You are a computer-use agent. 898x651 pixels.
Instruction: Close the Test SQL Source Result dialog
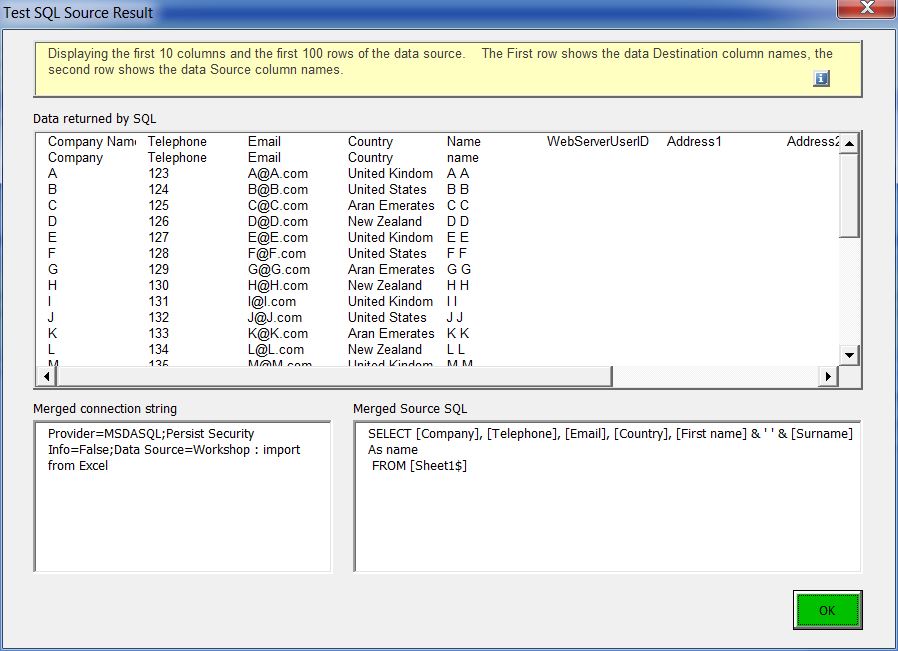point(866,11)
